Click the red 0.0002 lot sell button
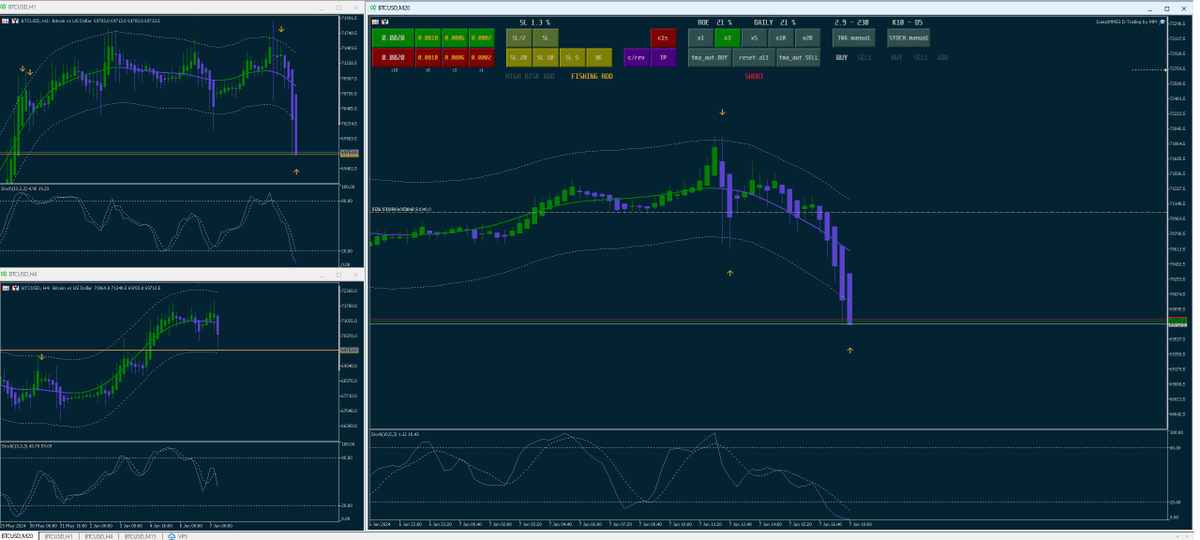 click(x=481, y=58)
